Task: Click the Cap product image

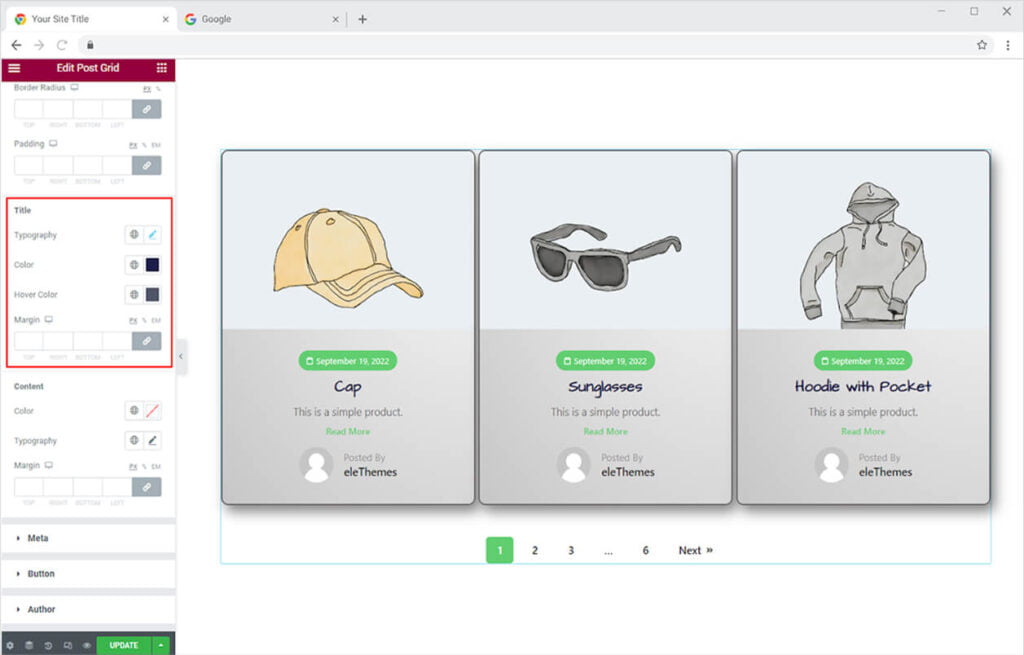Action: 347,255
